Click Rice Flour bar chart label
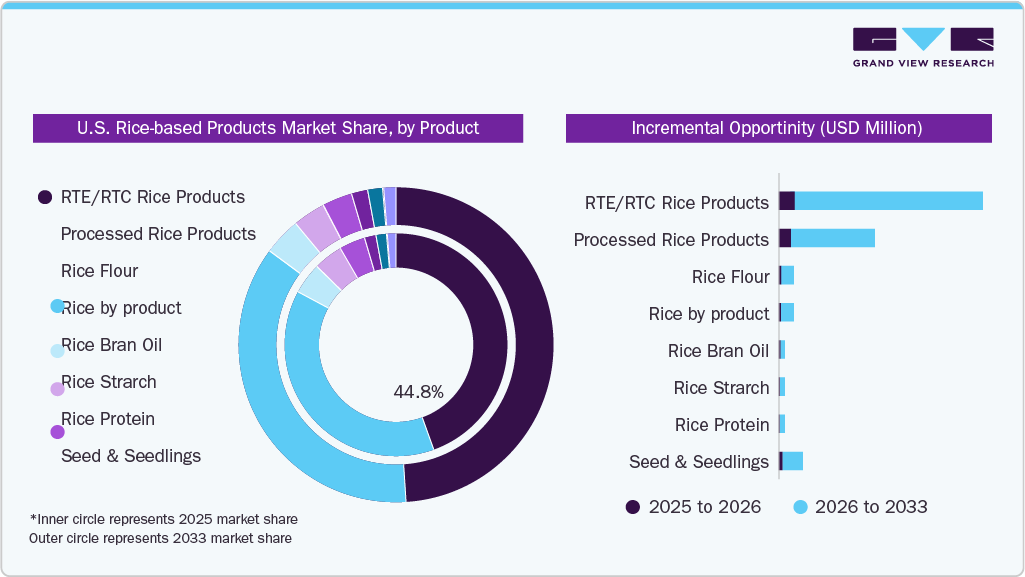 pos(730,277)
